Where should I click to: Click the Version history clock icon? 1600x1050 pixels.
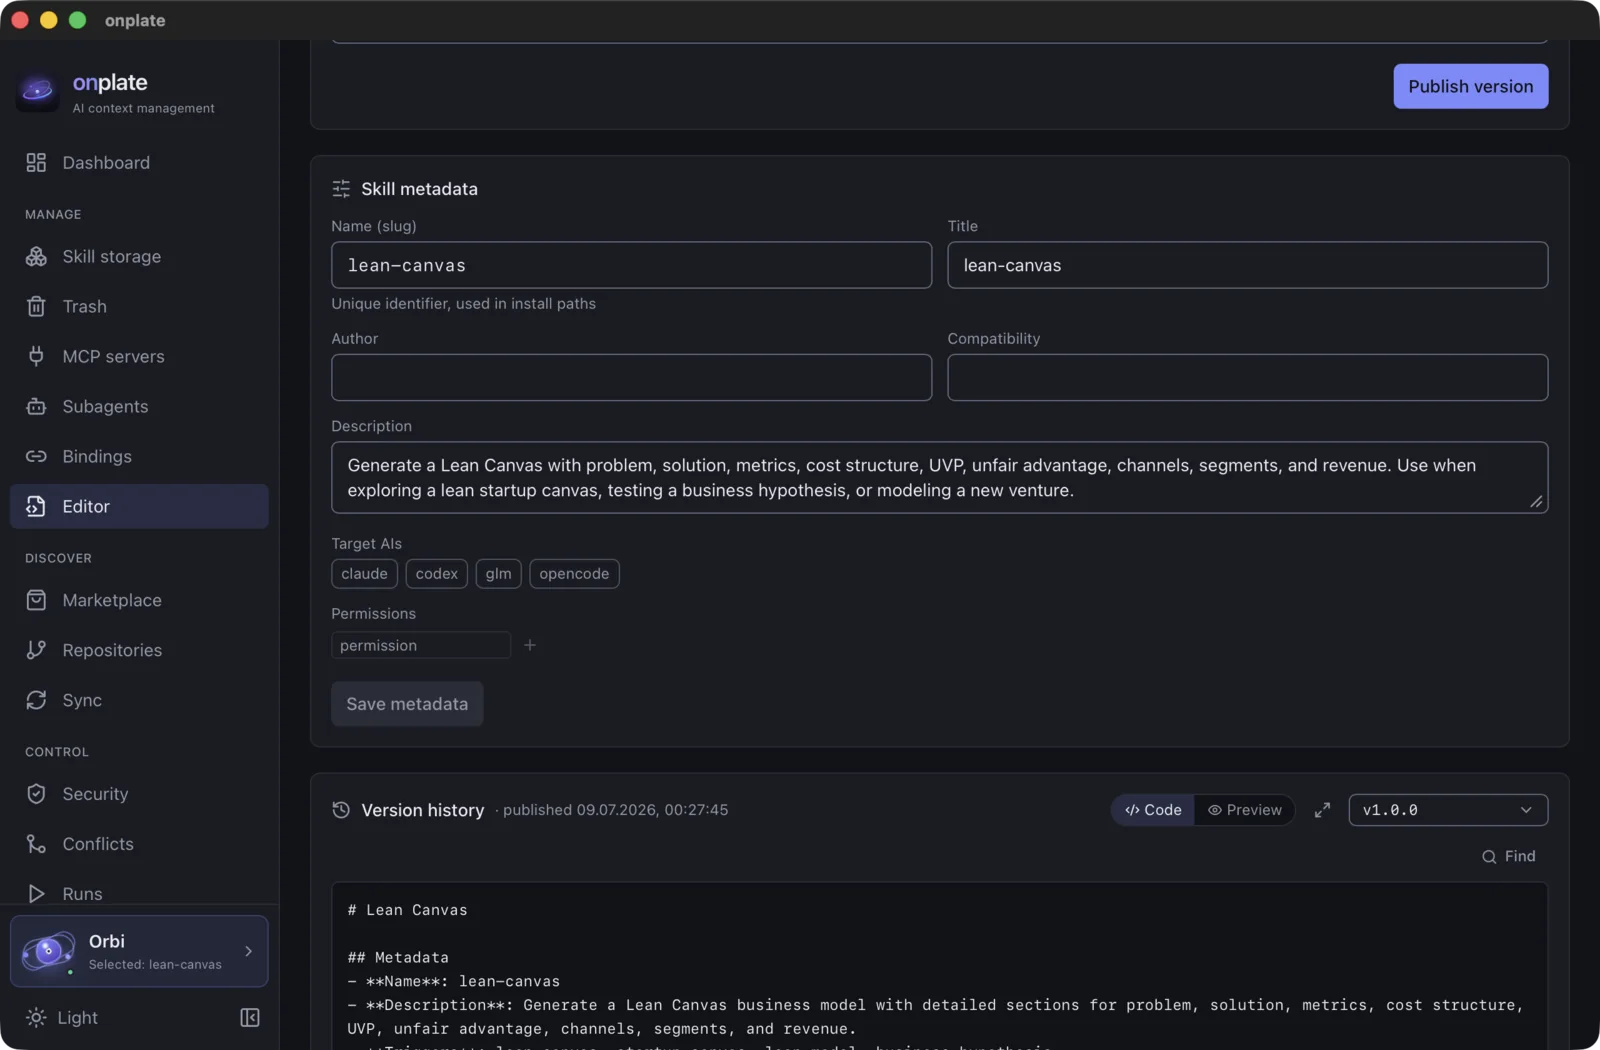pyautogui.click(x=341, y=810)
